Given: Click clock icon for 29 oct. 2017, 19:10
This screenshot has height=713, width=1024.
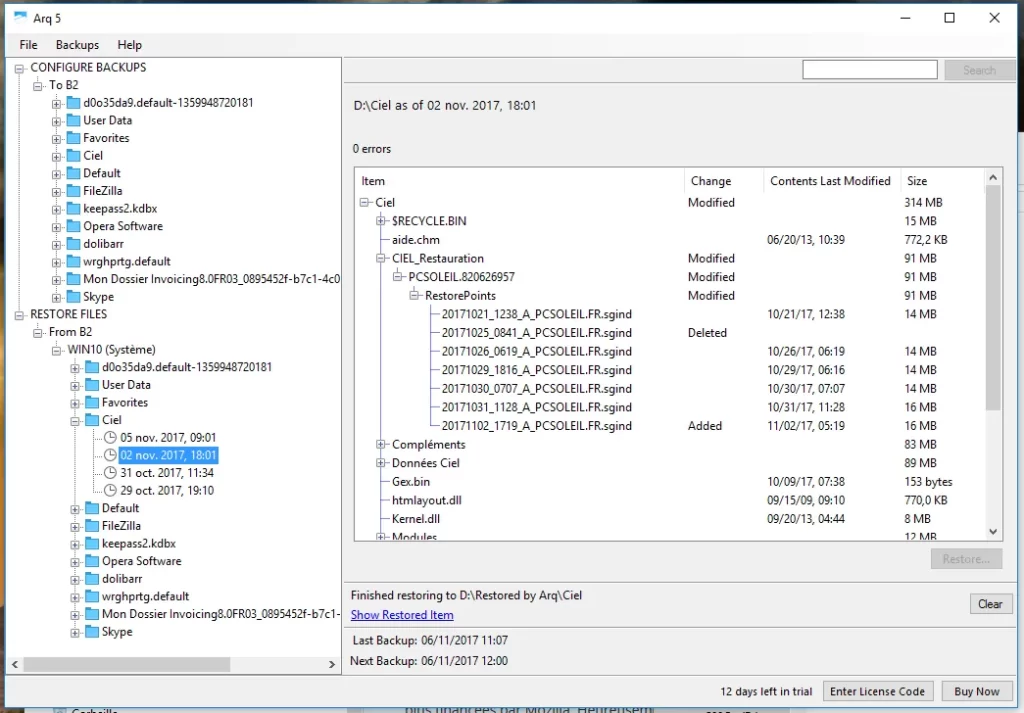Looking at the screenshot, I should [110, 490].
